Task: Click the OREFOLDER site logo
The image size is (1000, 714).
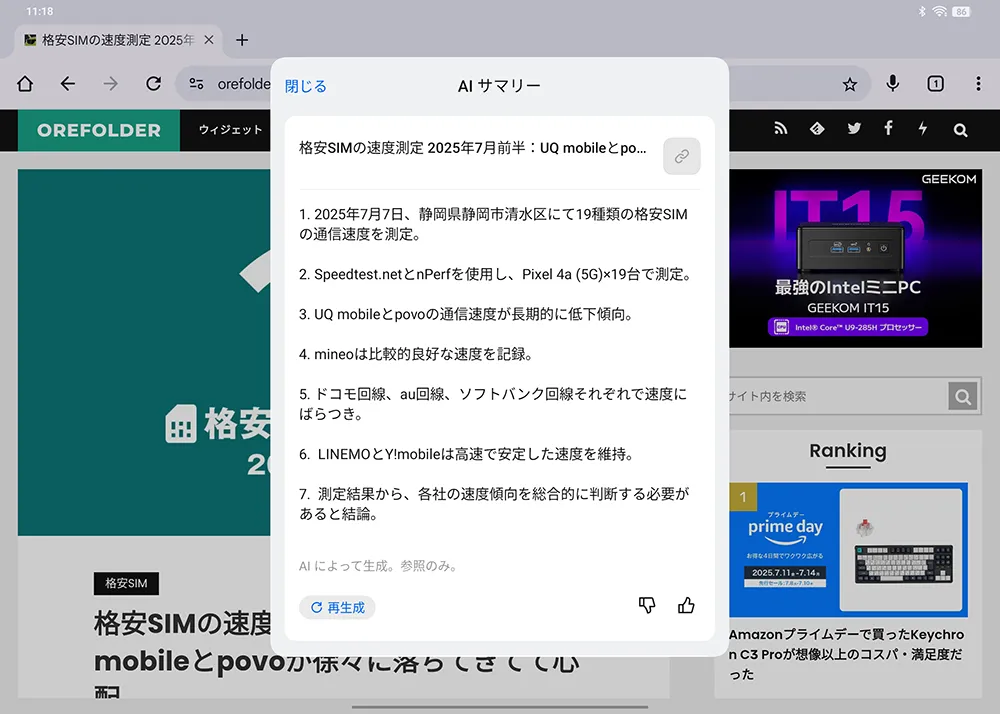Action: pos(99,130)
